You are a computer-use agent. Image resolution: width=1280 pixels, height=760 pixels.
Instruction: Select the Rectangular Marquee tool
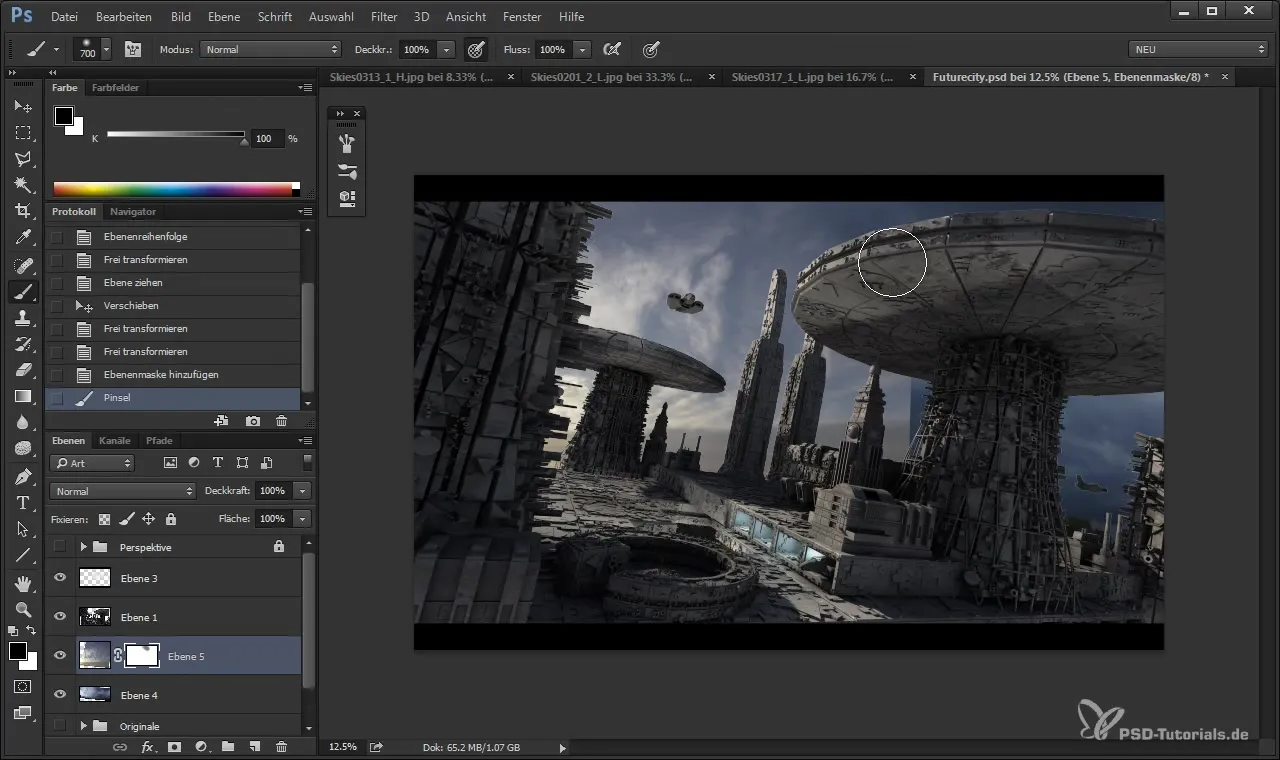[23, 132]
